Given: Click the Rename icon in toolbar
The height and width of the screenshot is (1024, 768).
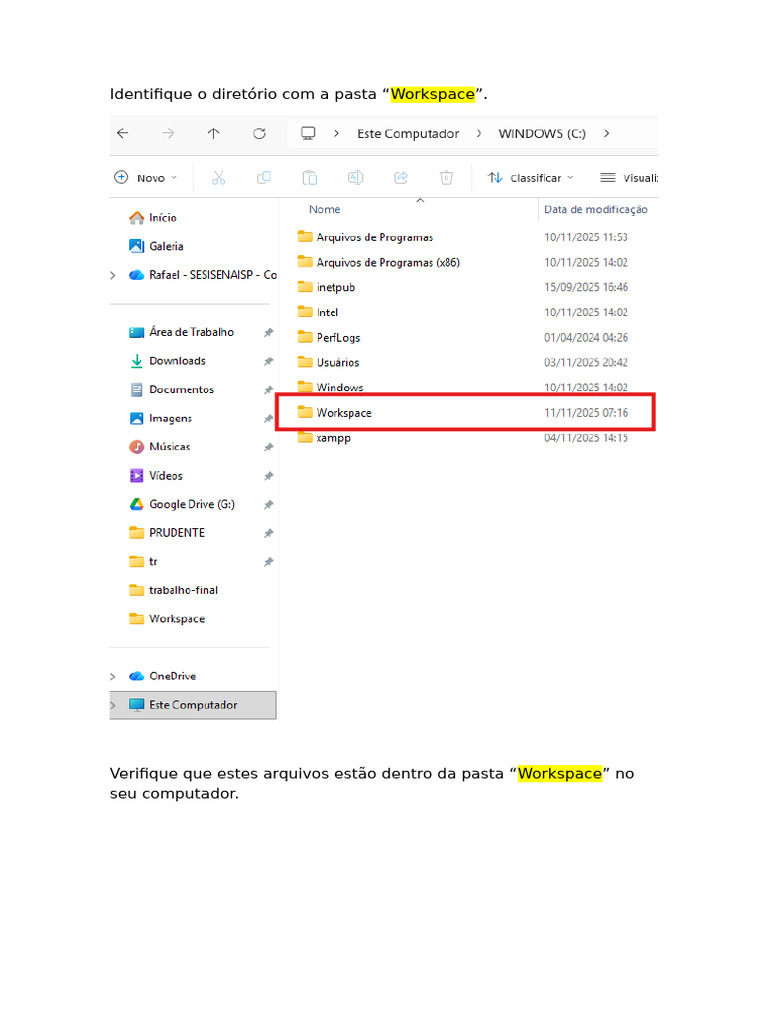Looking at the screenshot, I should coord(355,178).
